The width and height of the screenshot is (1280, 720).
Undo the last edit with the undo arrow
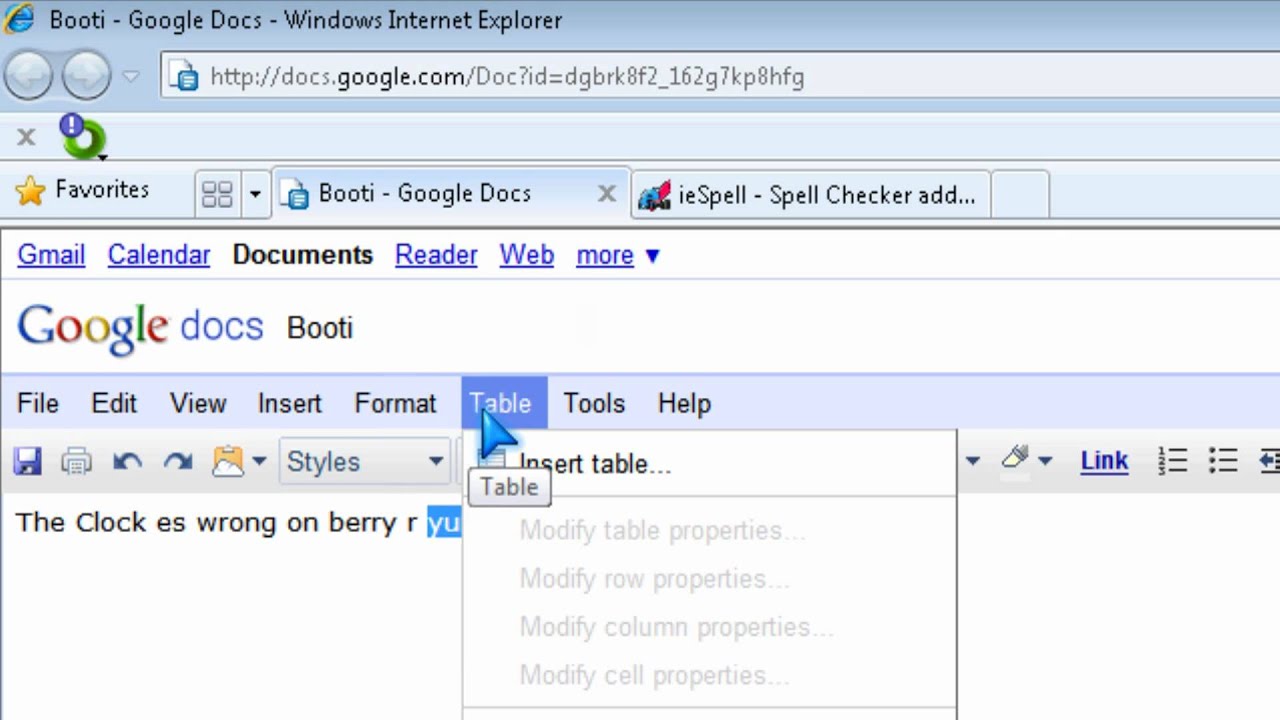click(127, 461)
